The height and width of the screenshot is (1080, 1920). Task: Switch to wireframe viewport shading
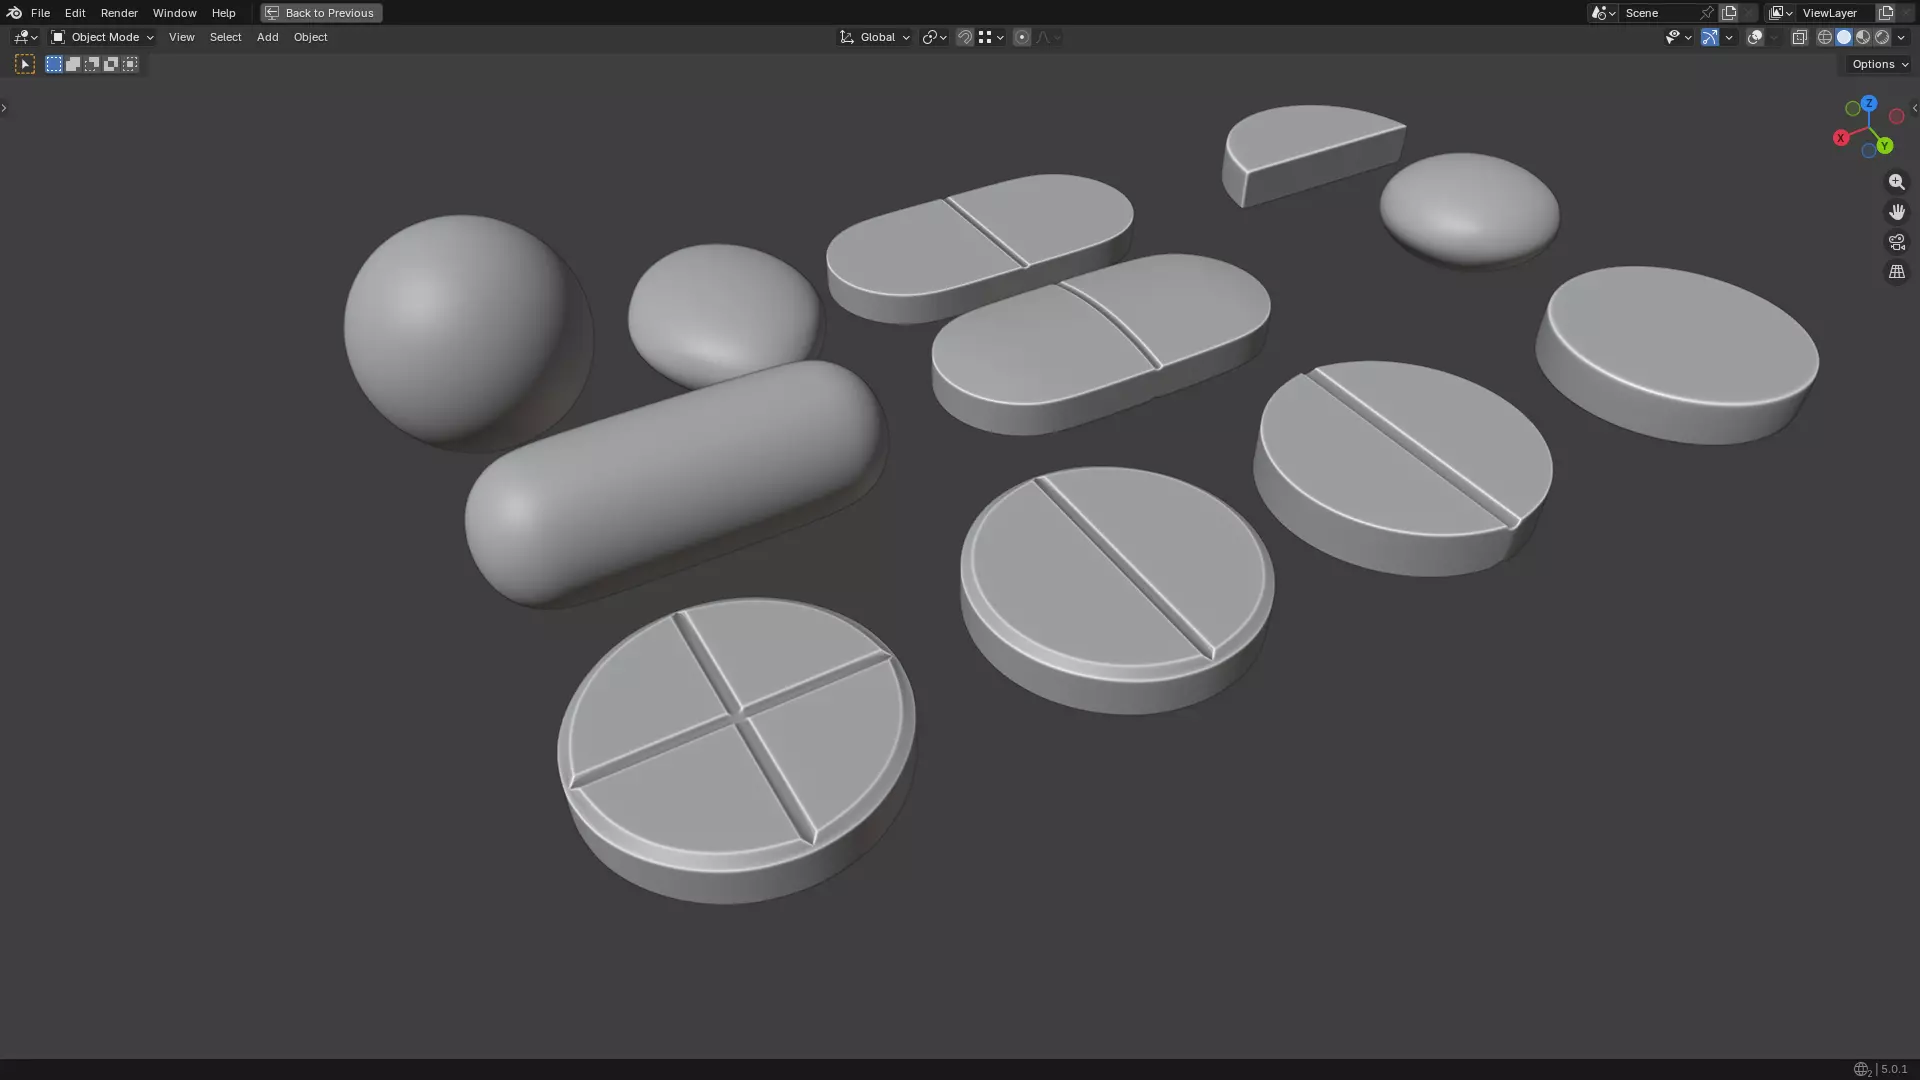[x=1825, y=37]
